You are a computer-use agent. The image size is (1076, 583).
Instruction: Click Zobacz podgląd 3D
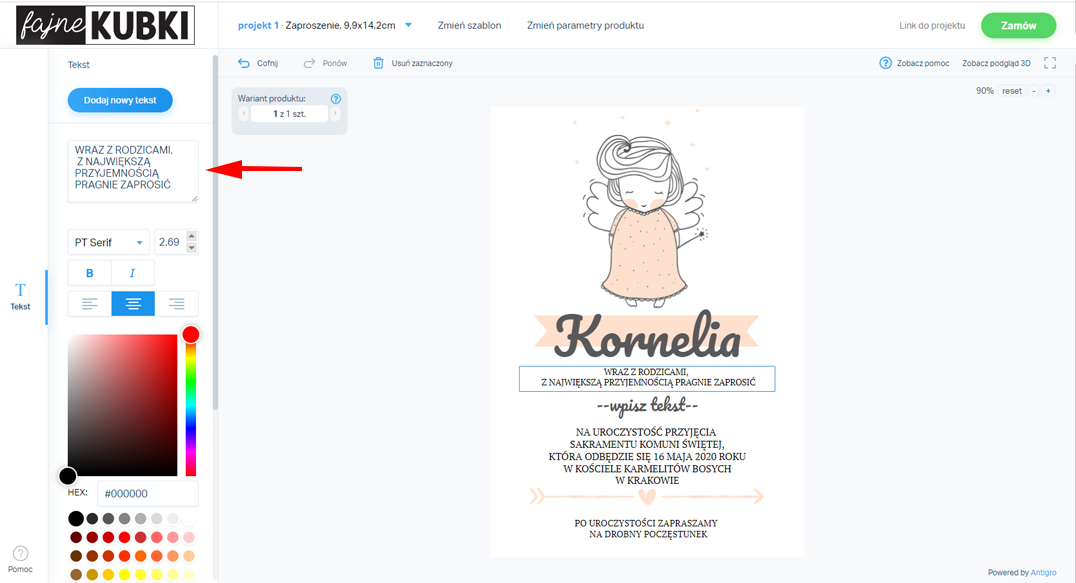(996, 63)
